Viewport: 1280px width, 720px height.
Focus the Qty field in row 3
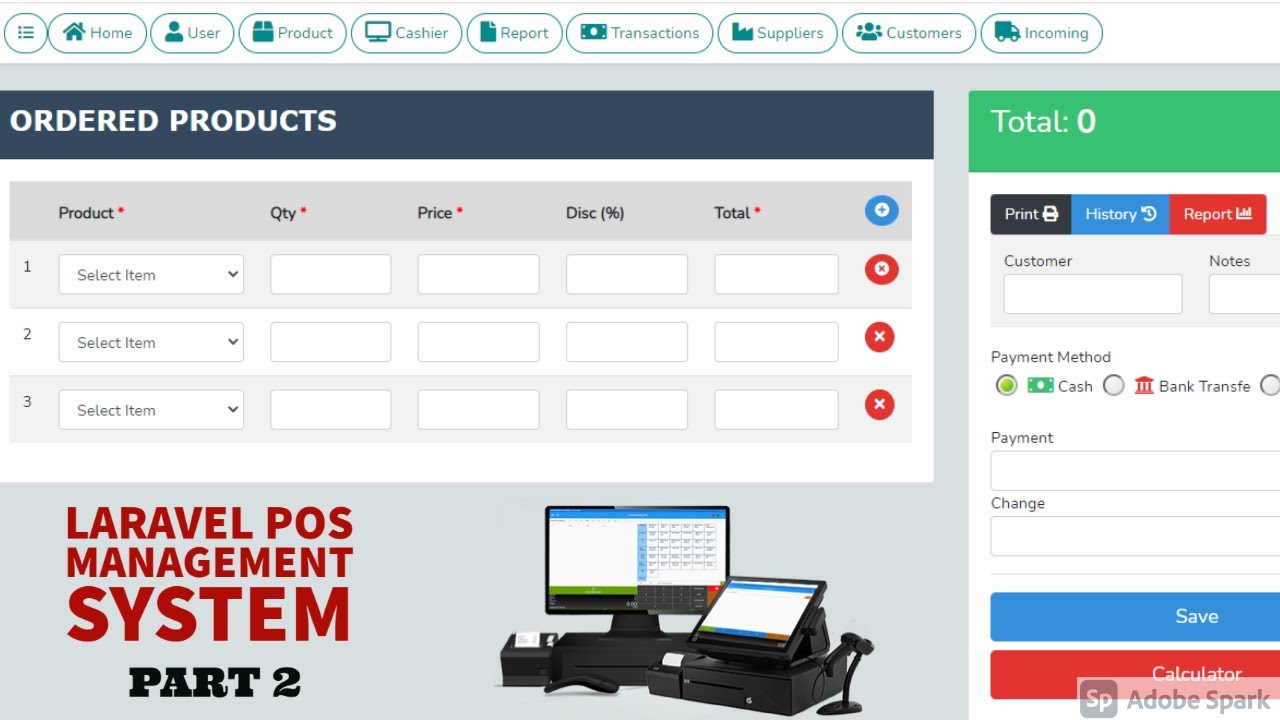pyautogui.click(x=330, y=410)
